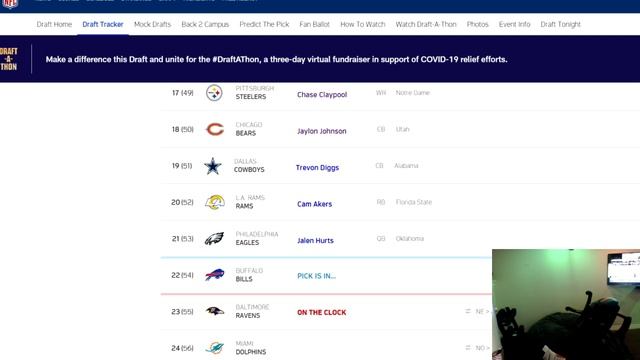Click pick number 20 (52)

coord(182,202)
